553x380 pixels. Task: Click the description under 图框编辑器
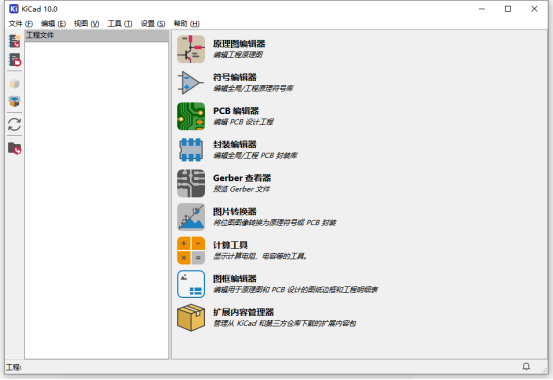click(296, 290)
